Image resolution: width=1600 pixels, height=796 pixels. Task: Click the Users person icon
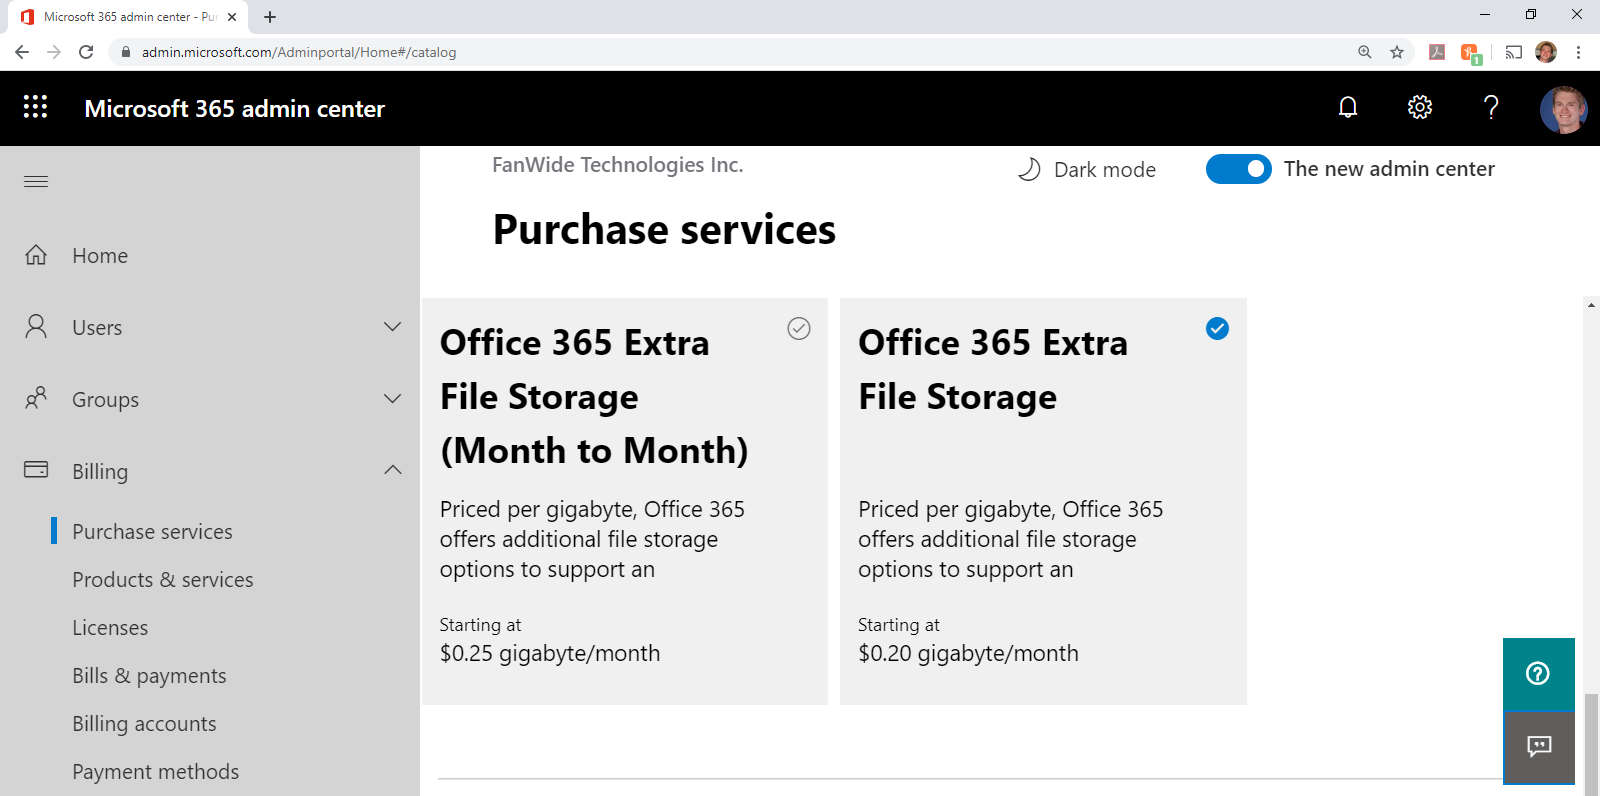[x=36, y=326]
